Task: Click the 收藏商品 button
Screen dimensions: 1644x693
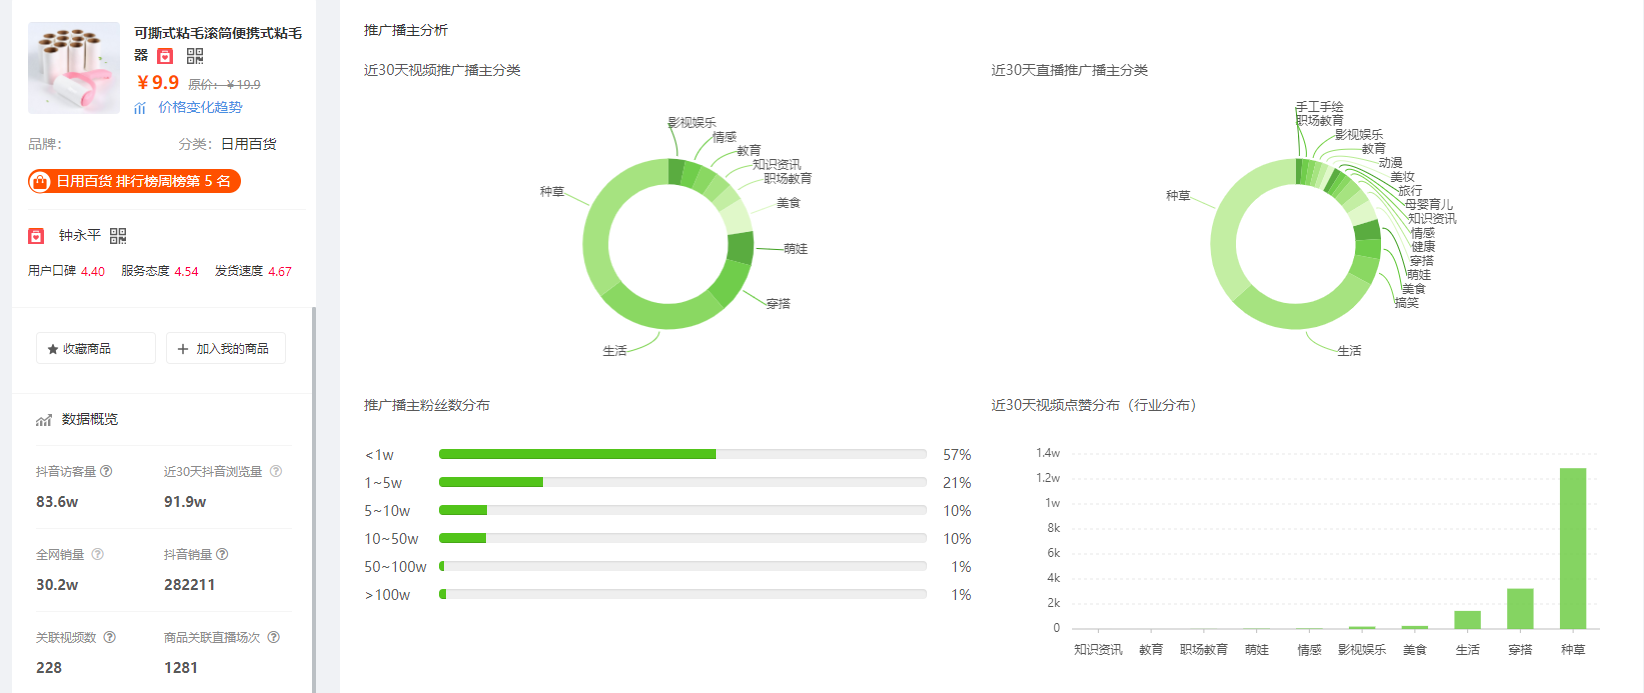Action: click(x=96, y=348)
